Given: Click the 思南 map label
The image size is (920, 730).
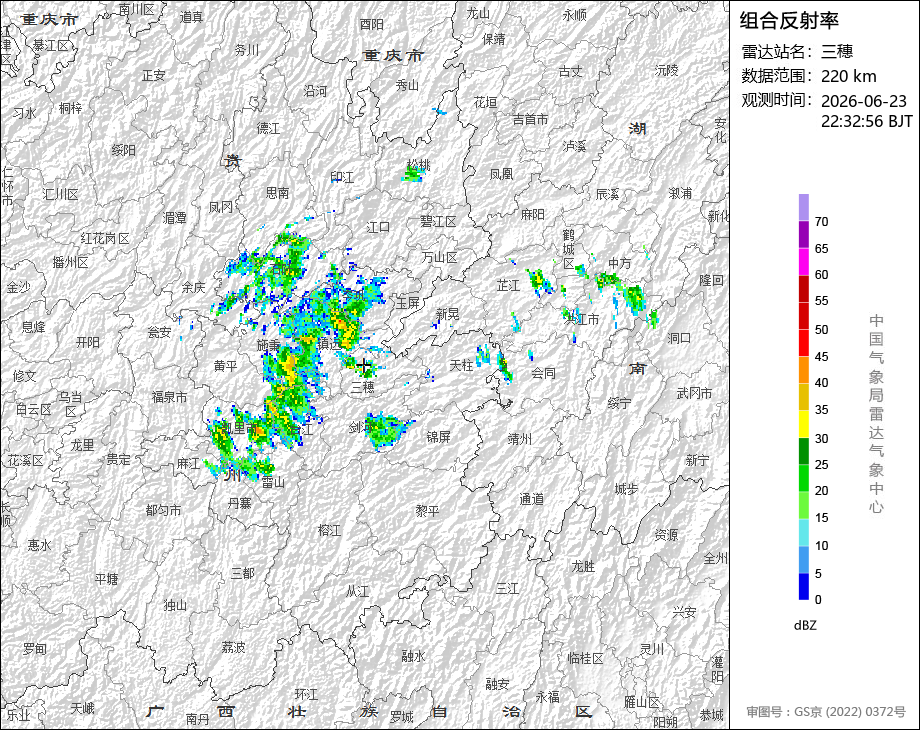Looking at the screenshot, I should pyautogui.click(x=278, y=192).
